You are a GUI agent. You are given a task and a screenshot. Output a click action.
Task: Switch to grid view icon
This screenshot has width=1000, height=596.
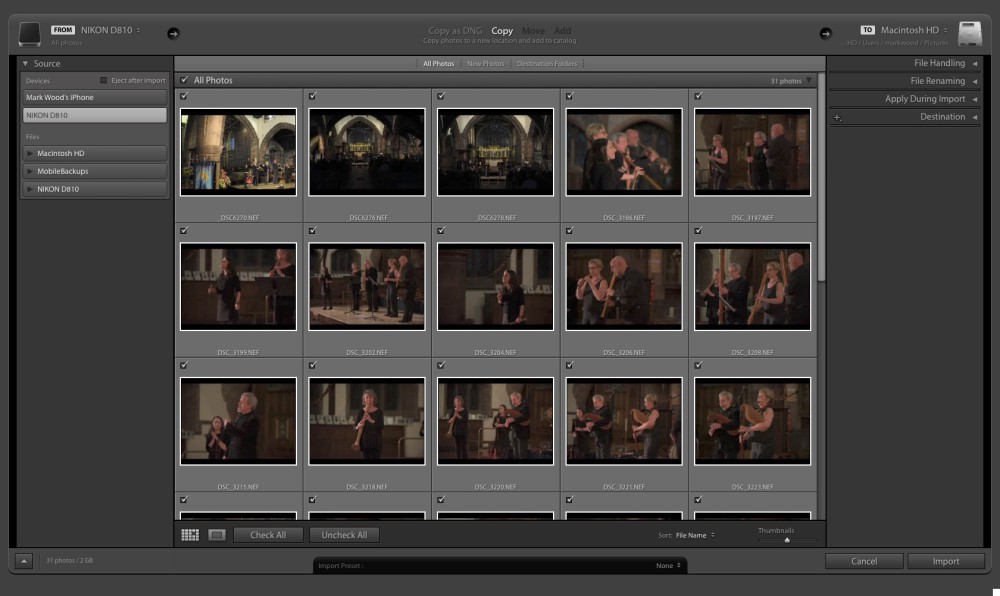pyautogui.click(x=190, y=535)
